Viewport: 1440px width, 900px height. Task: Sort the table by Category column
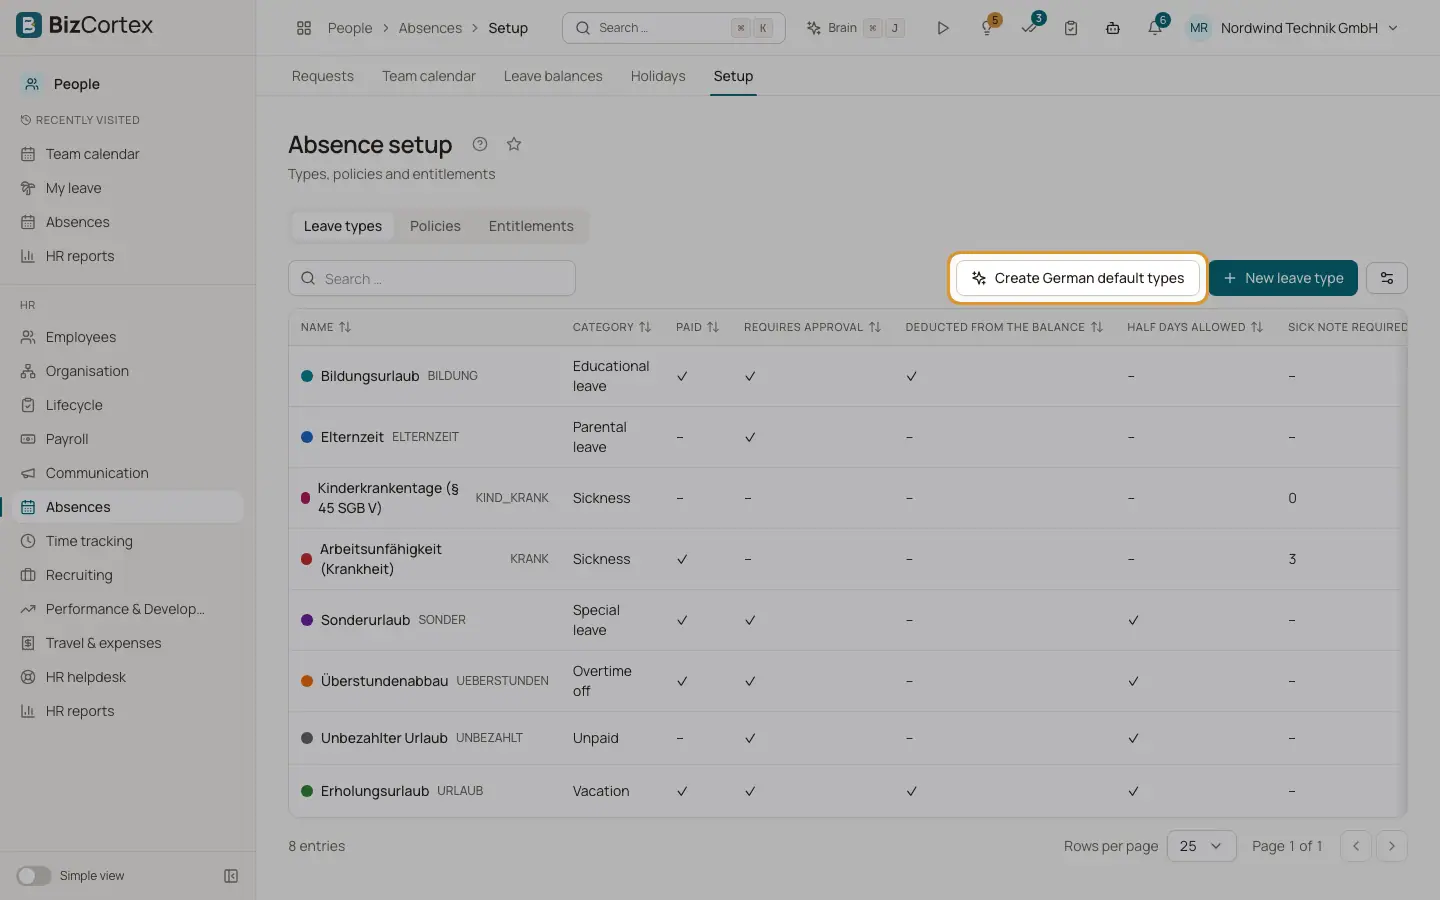612,327
